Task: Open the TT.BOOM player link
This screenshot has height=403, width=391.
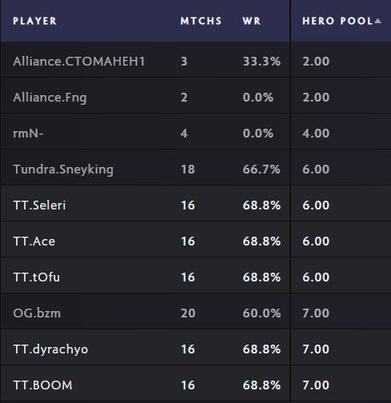Action: pyautogui.click(x=43, y=385)
